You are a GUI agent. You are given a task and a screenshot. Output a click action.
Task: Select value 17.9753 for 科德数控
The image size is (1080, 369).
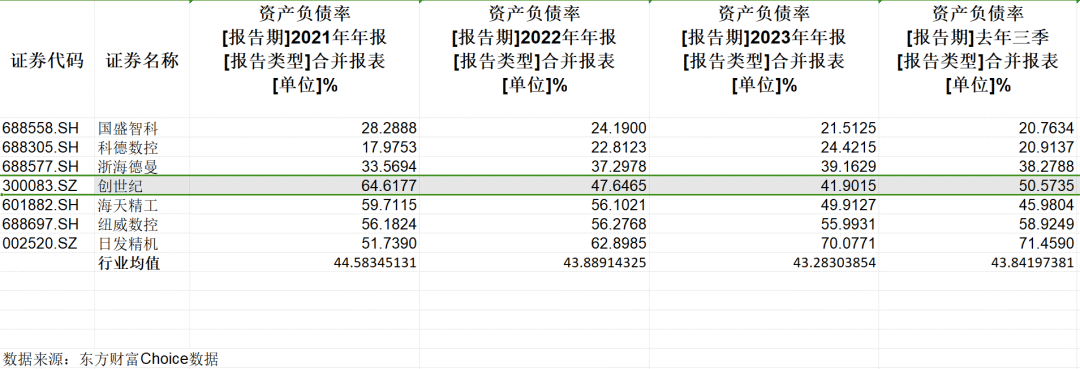tap(304, 146)
